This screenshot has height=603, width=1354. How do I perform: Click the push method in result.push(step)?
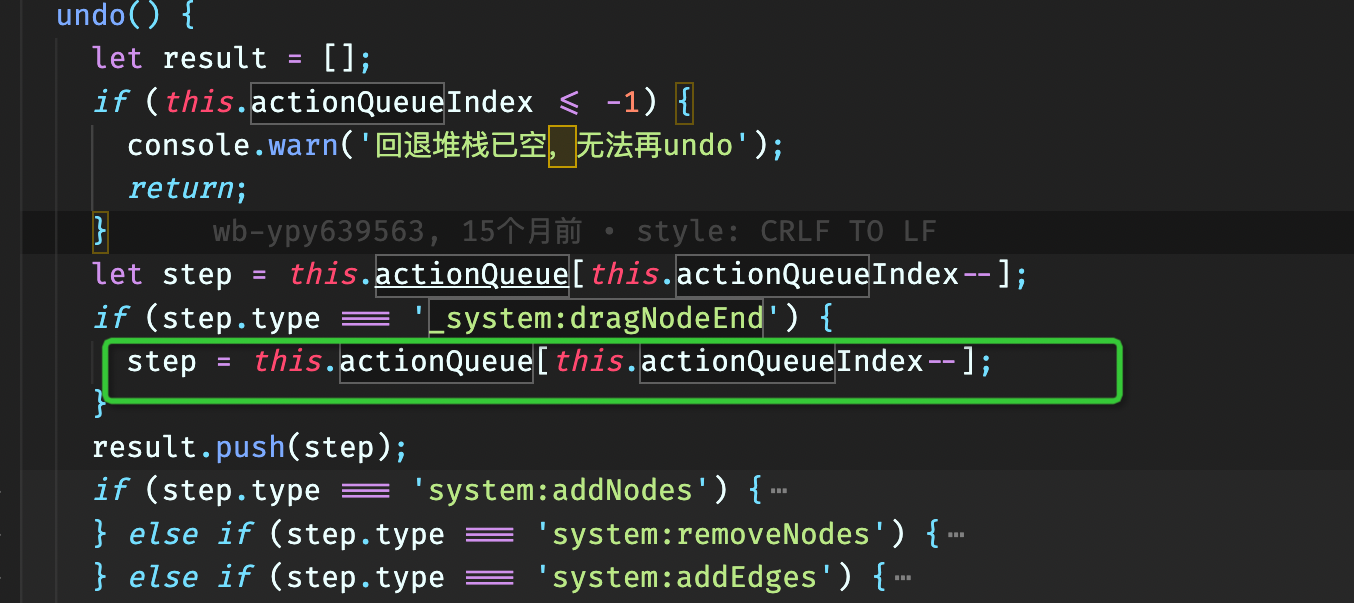click(x=250, y=447)
